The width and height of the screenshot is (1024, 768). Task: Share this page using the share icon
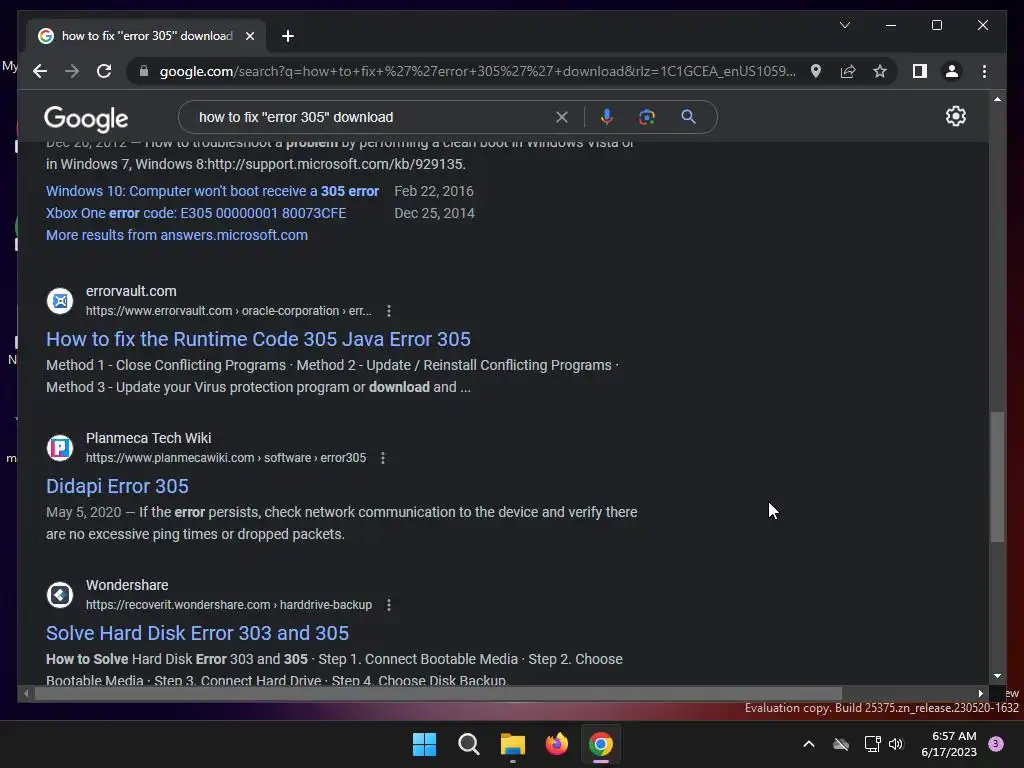coord(848,71)
